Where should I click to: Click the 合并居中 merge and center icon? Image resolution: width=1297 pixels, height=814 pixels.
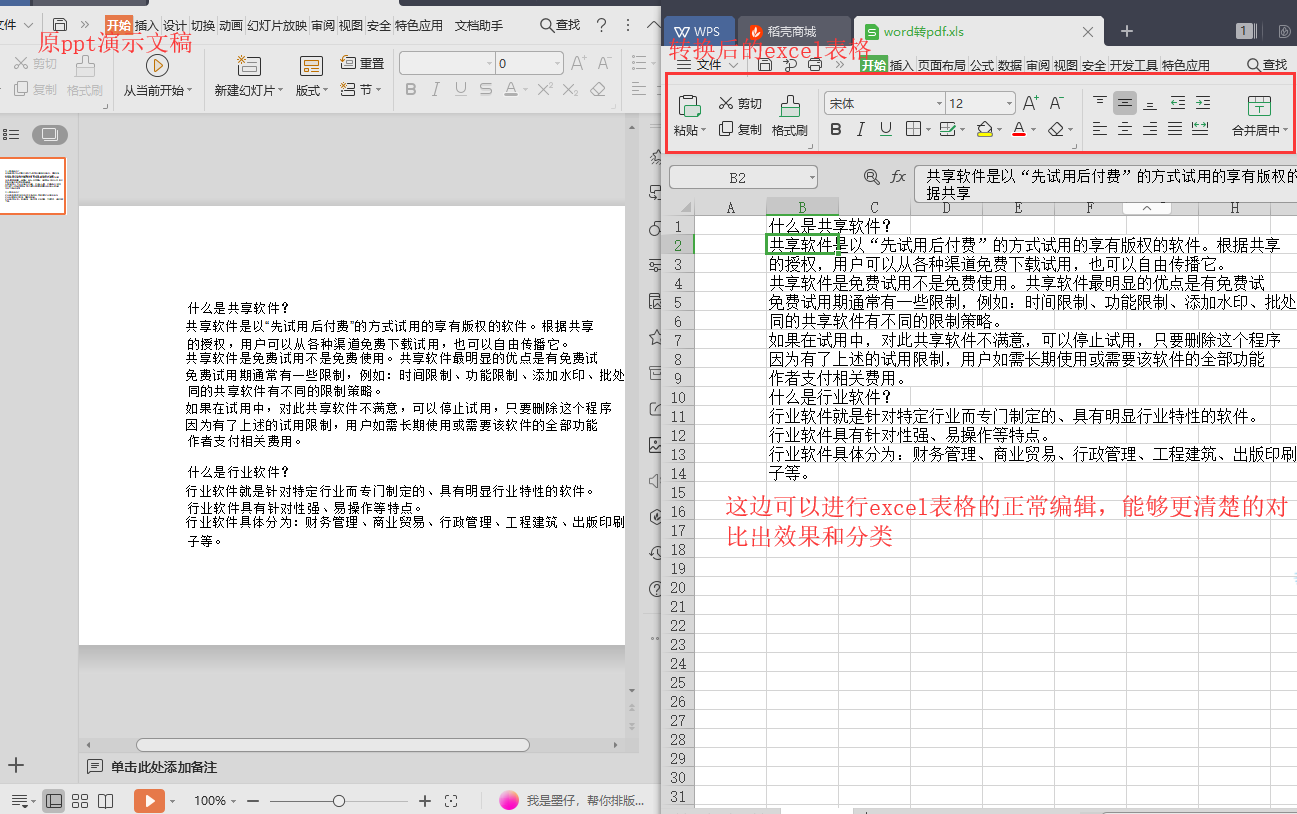pyautogui.click(x=1259, y=106)
